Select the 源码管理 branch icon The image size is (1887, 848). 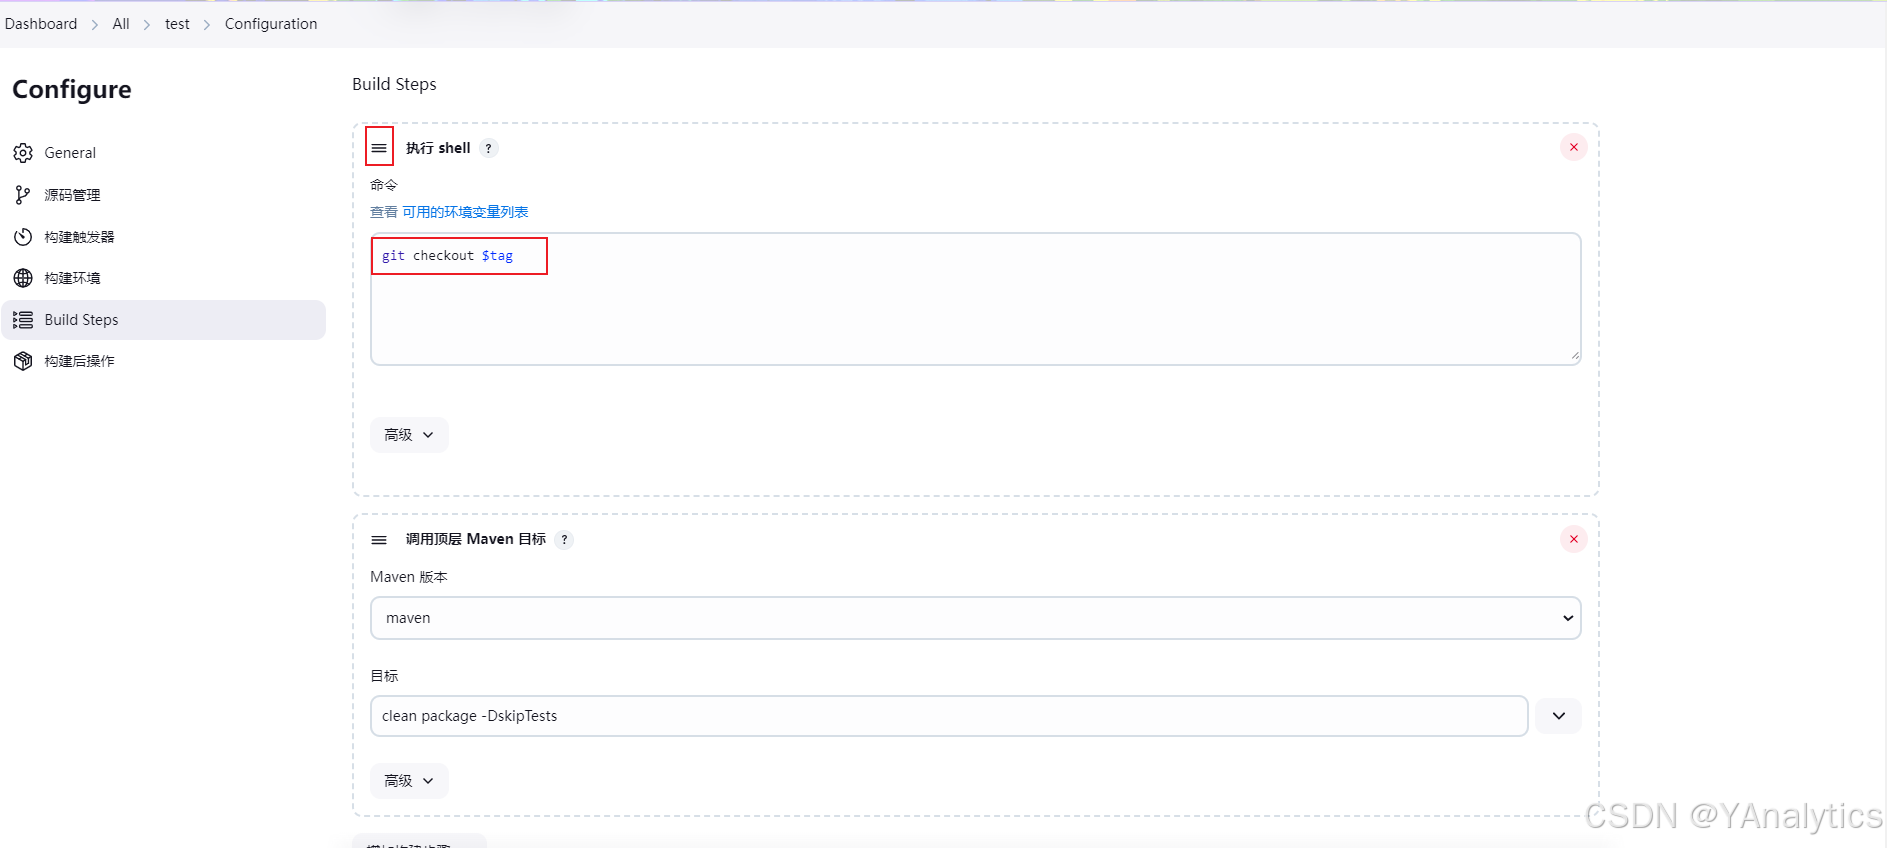(23, 195)
